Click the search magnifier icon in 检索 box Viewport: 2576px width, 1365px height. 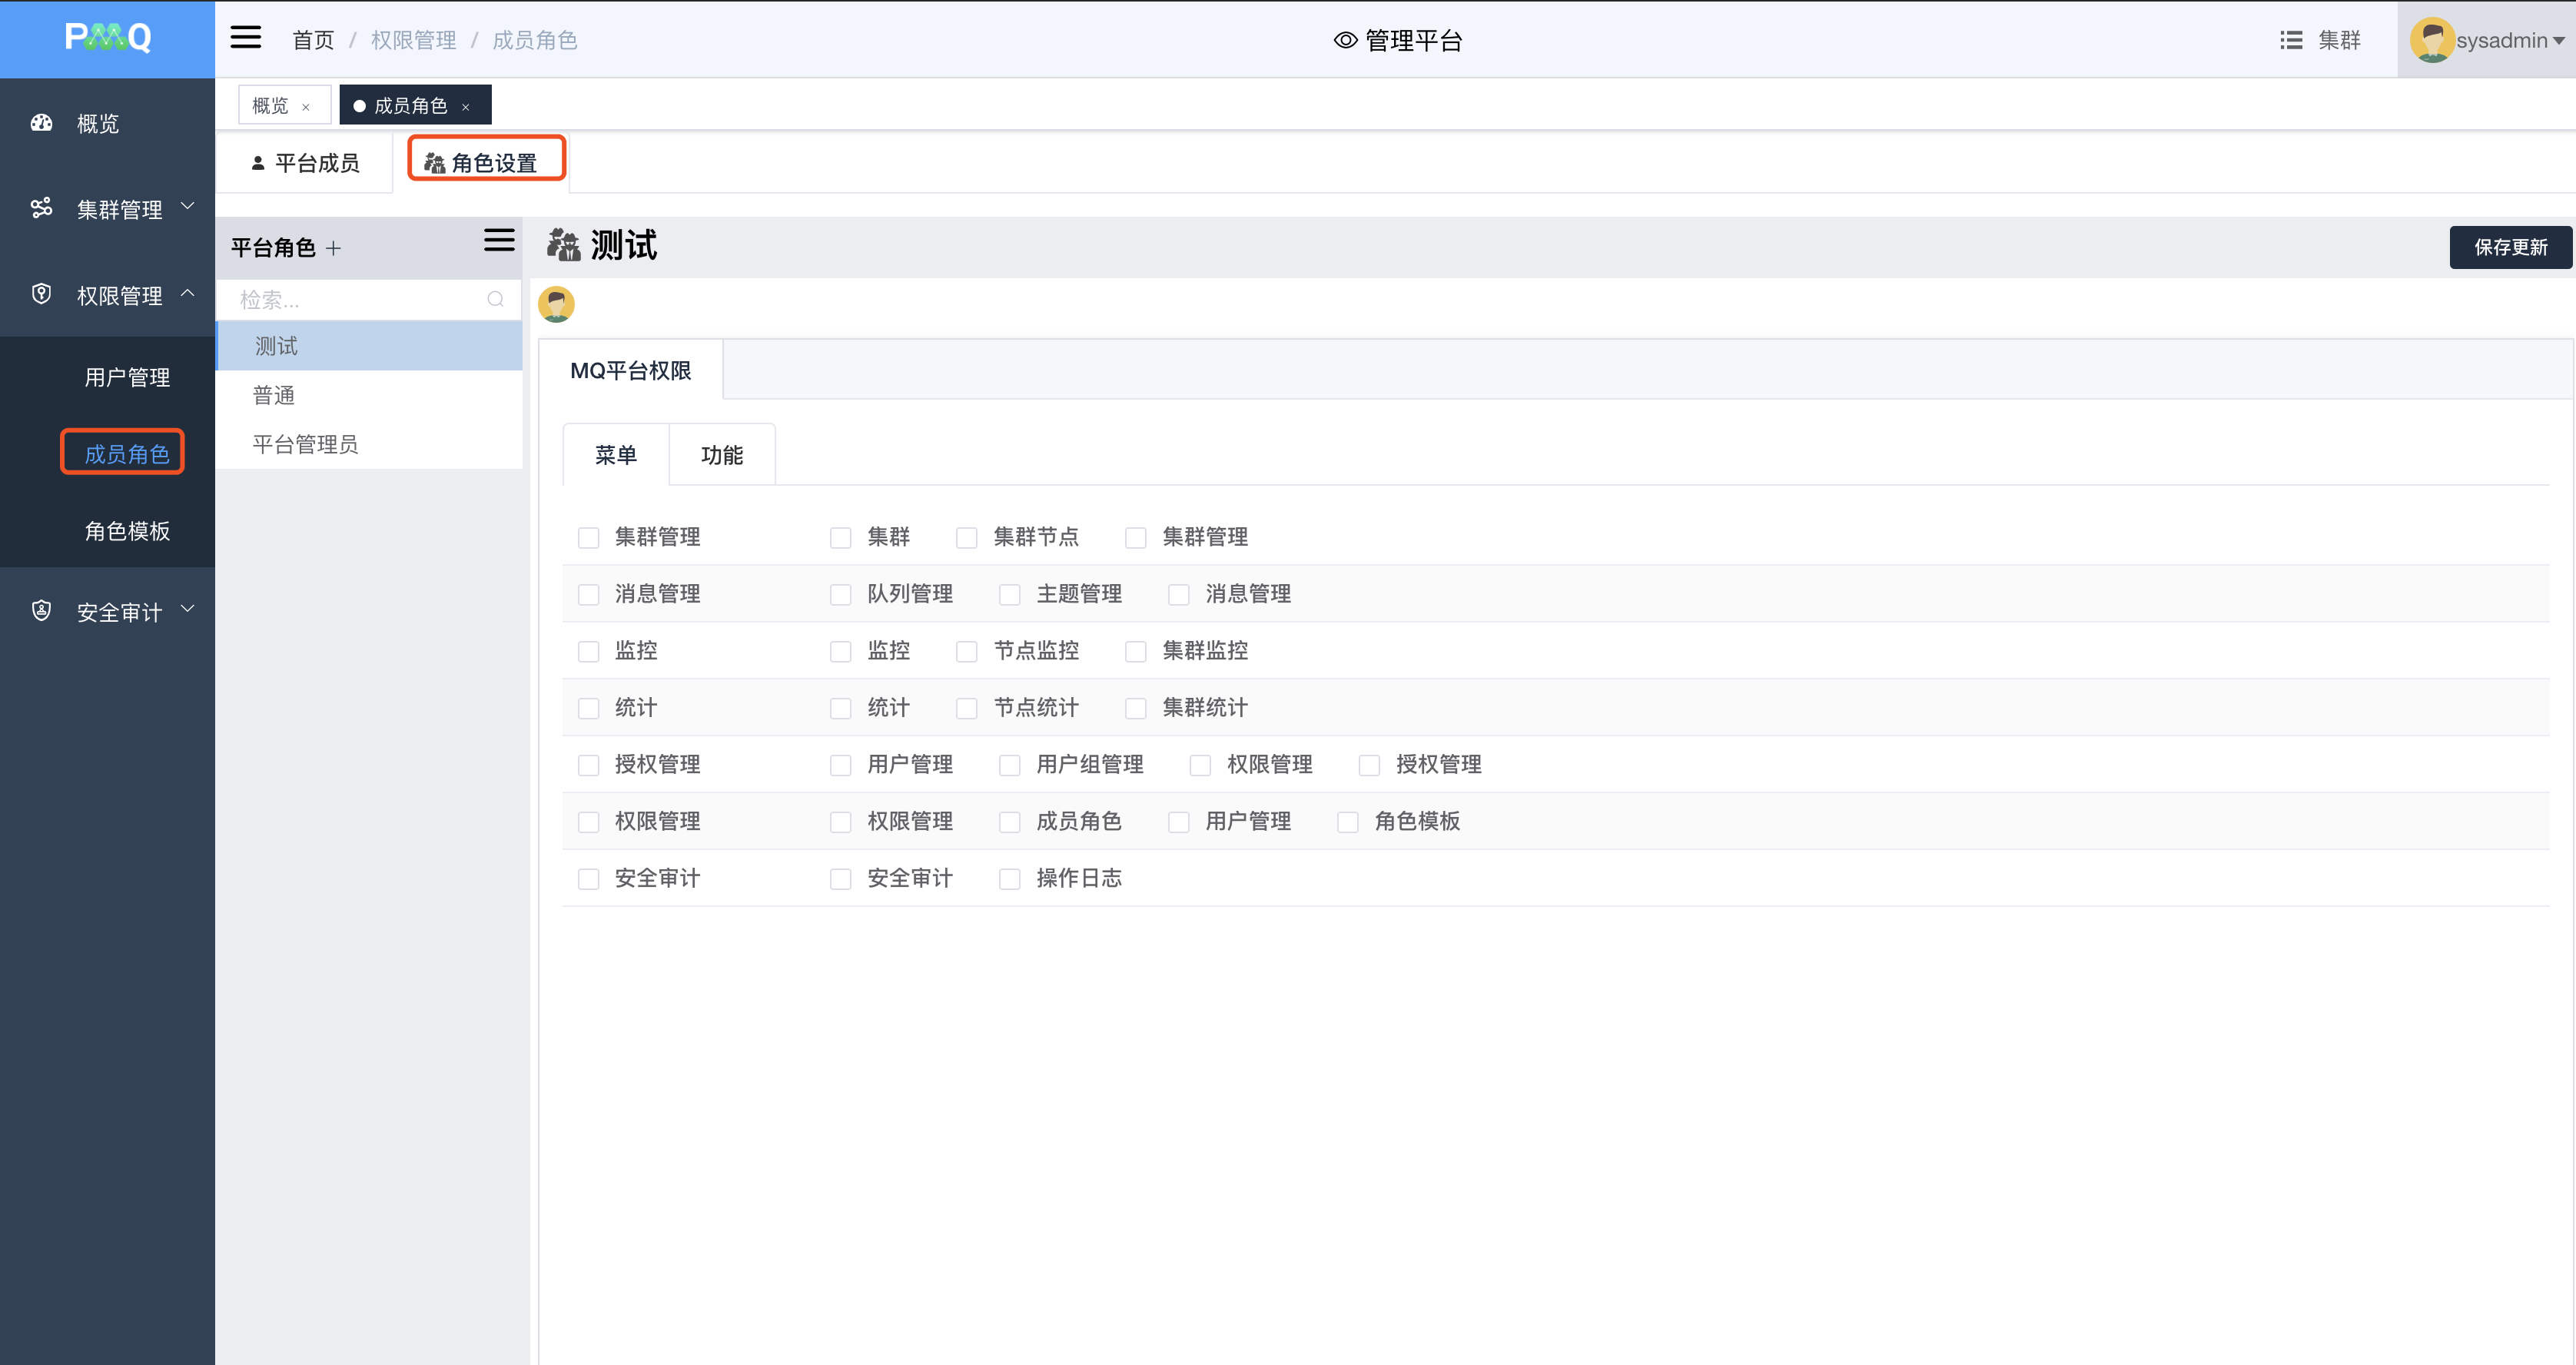coord(495,299)
